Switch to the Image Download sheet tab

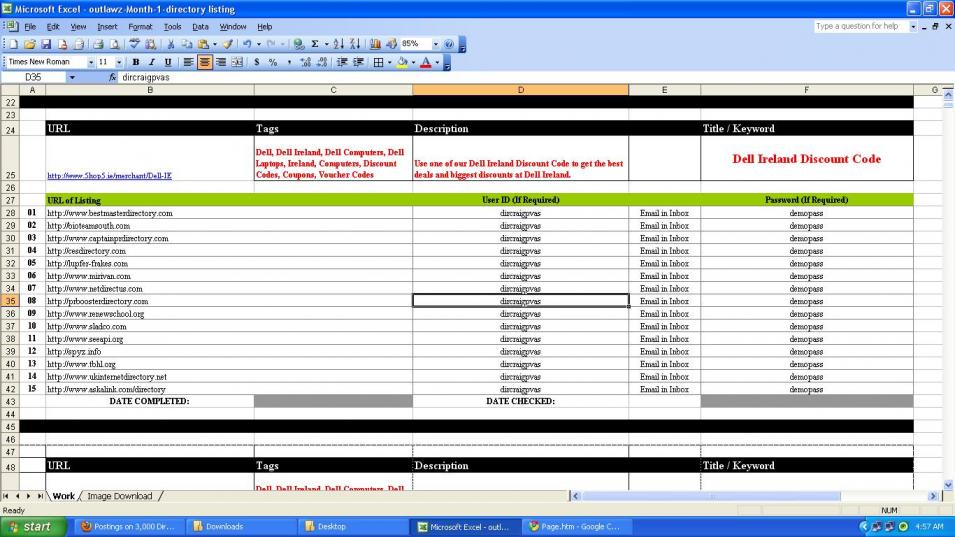120,496
